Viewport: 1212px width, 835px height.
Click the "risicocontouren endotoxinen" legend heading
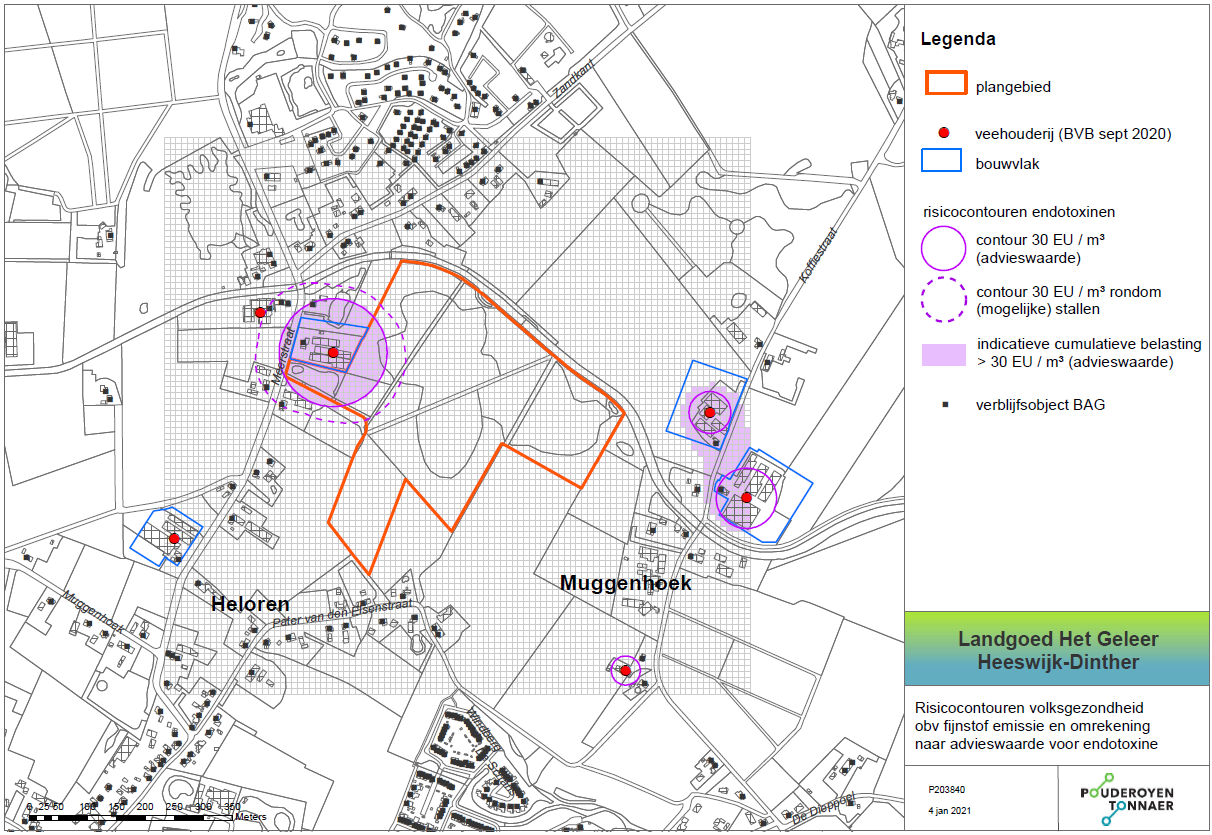(x=1018, y=212)
